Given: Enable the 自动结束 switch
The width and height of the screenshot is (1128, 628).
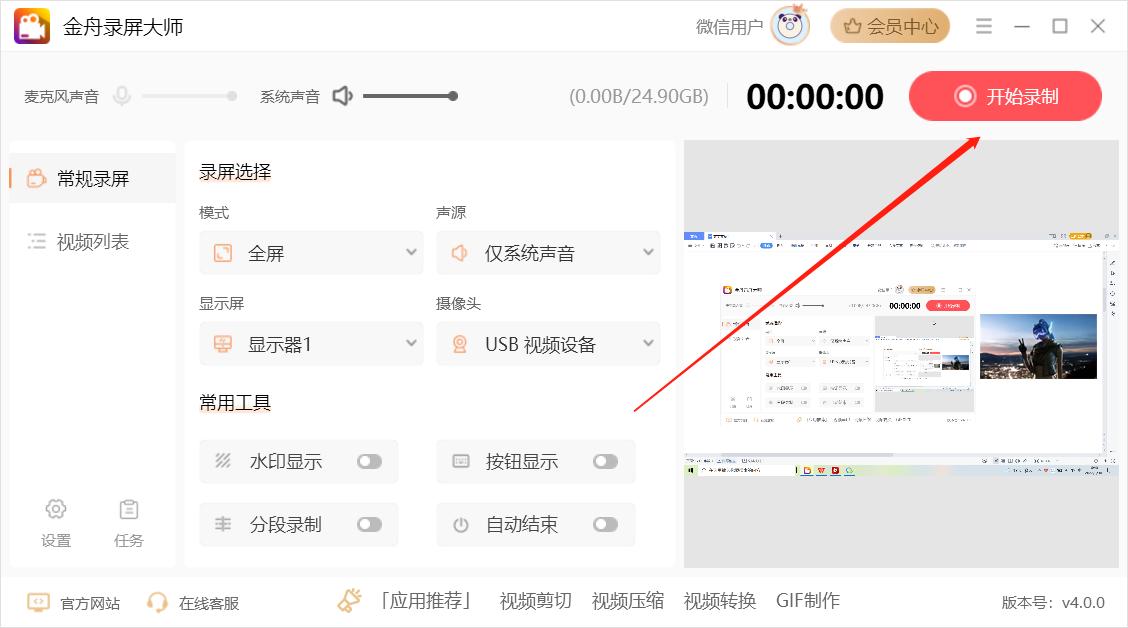Looking at the screenshot, I should coord(605,524).
